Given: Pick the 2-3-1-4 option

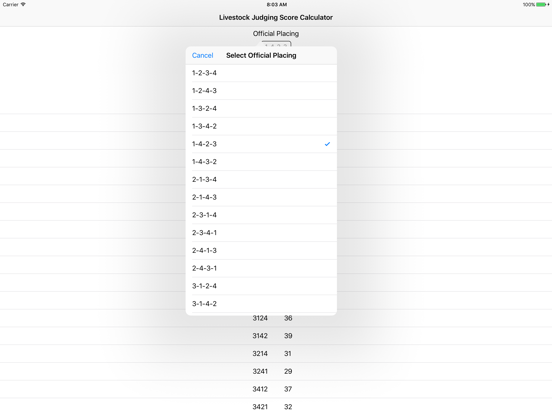Looking at the screenshot, I should point(261,215).
